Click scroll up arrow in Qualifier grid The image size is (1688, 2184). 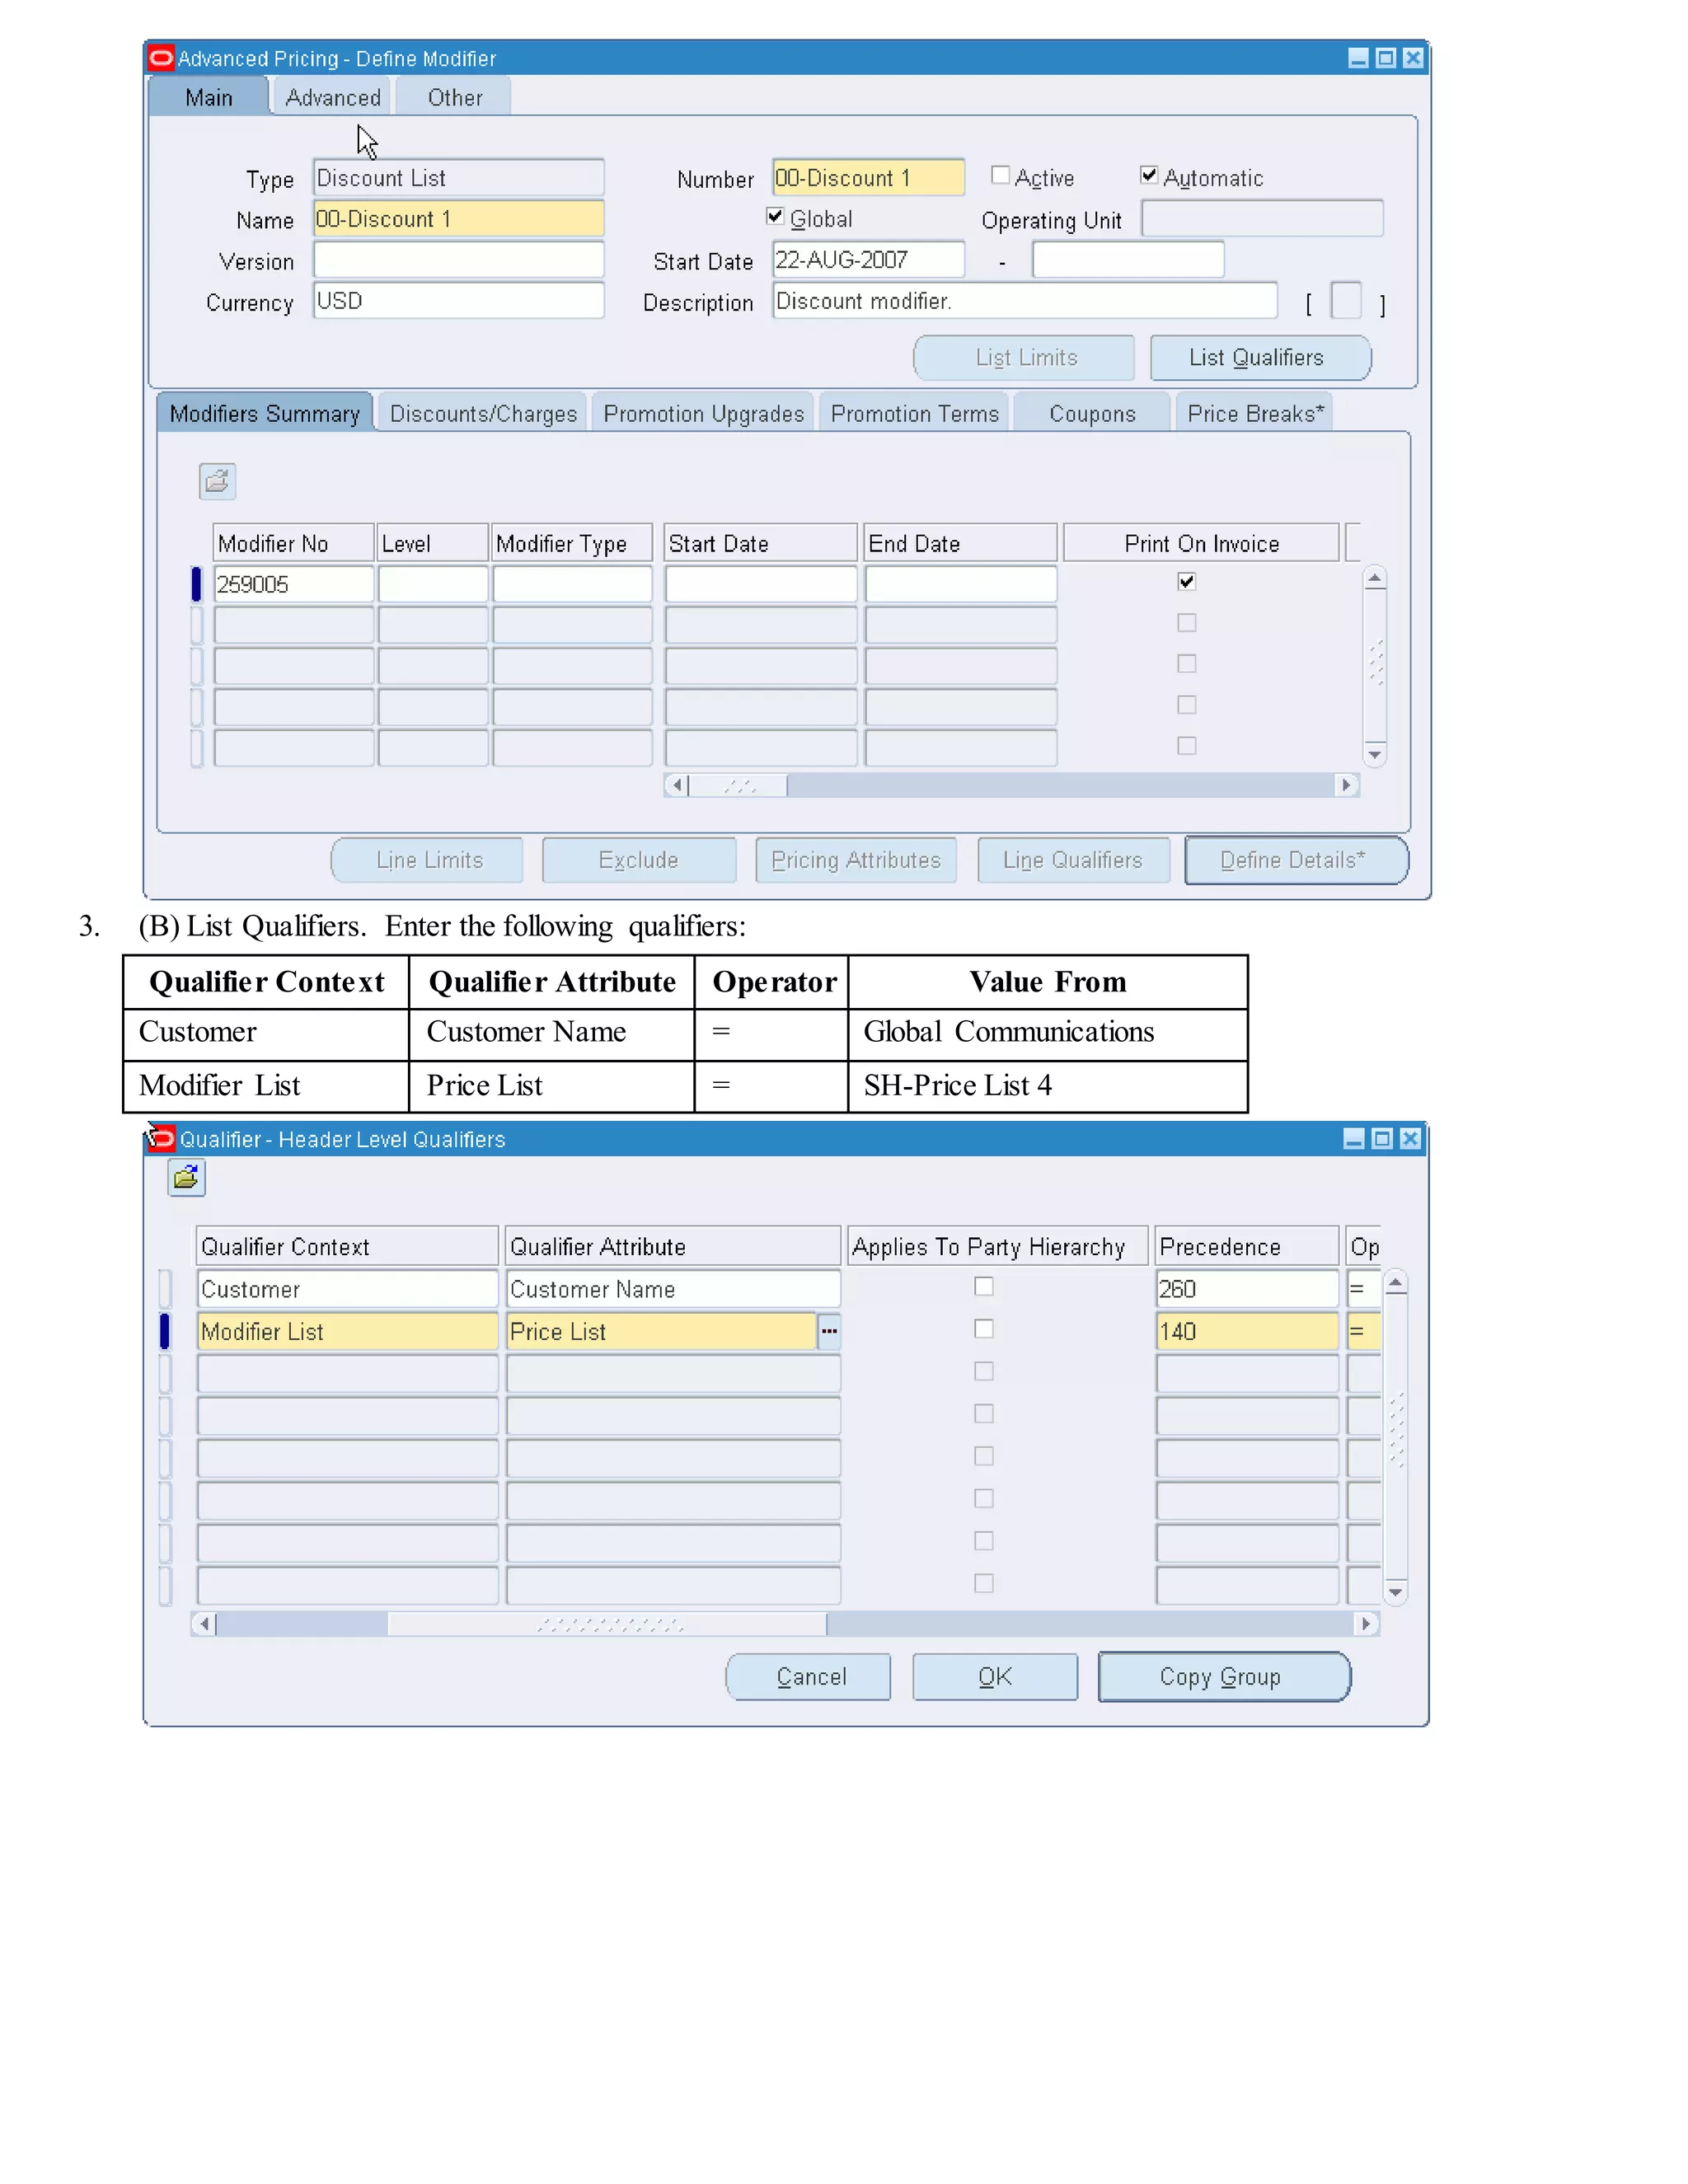pyautogui.click(x=1396, y=1283)
